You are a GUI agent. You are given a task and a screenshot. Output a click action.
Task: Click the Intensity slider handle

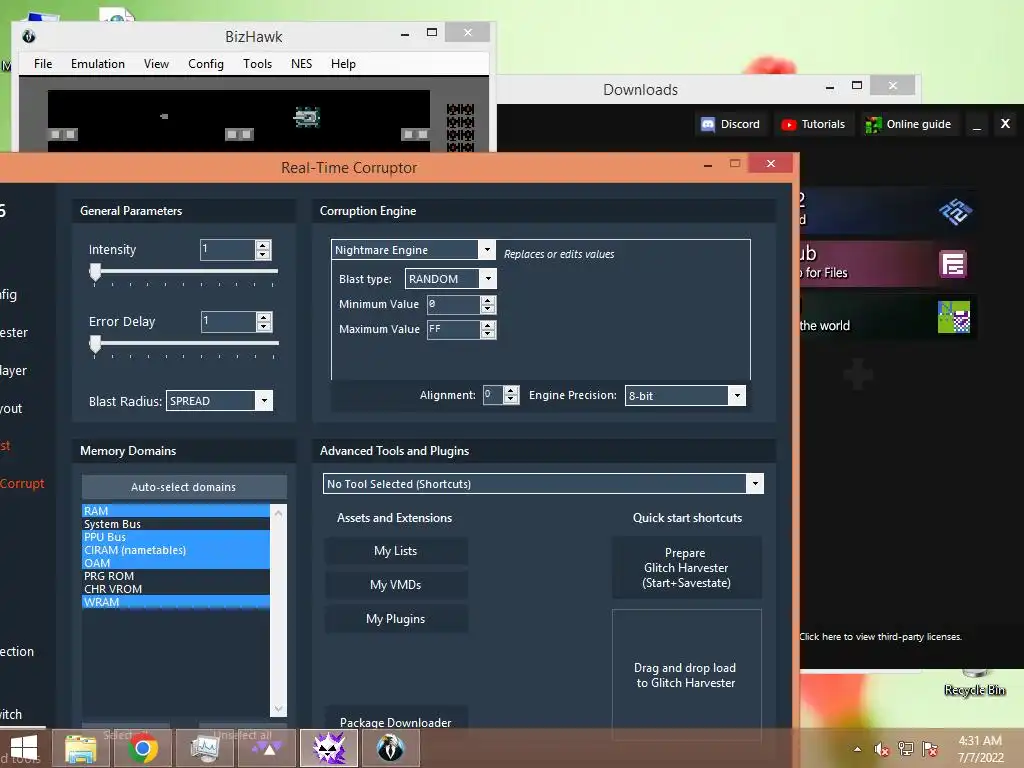point(95,272)
